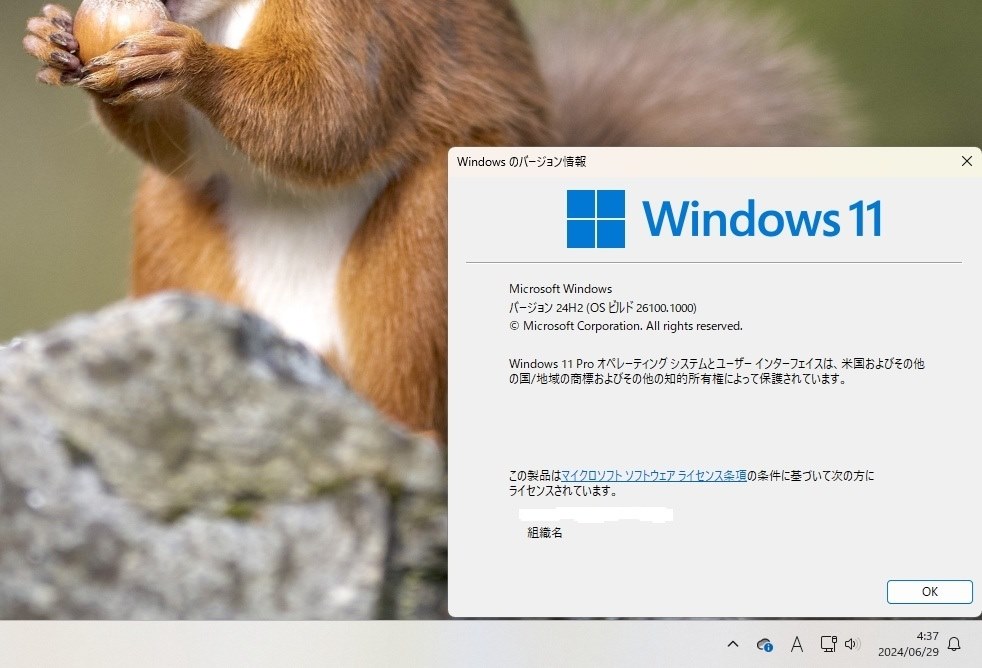The height and width of the screenshot is (668, 982).
Task: Close the Windows version information dialog
Action: click(x=966, y=162)
